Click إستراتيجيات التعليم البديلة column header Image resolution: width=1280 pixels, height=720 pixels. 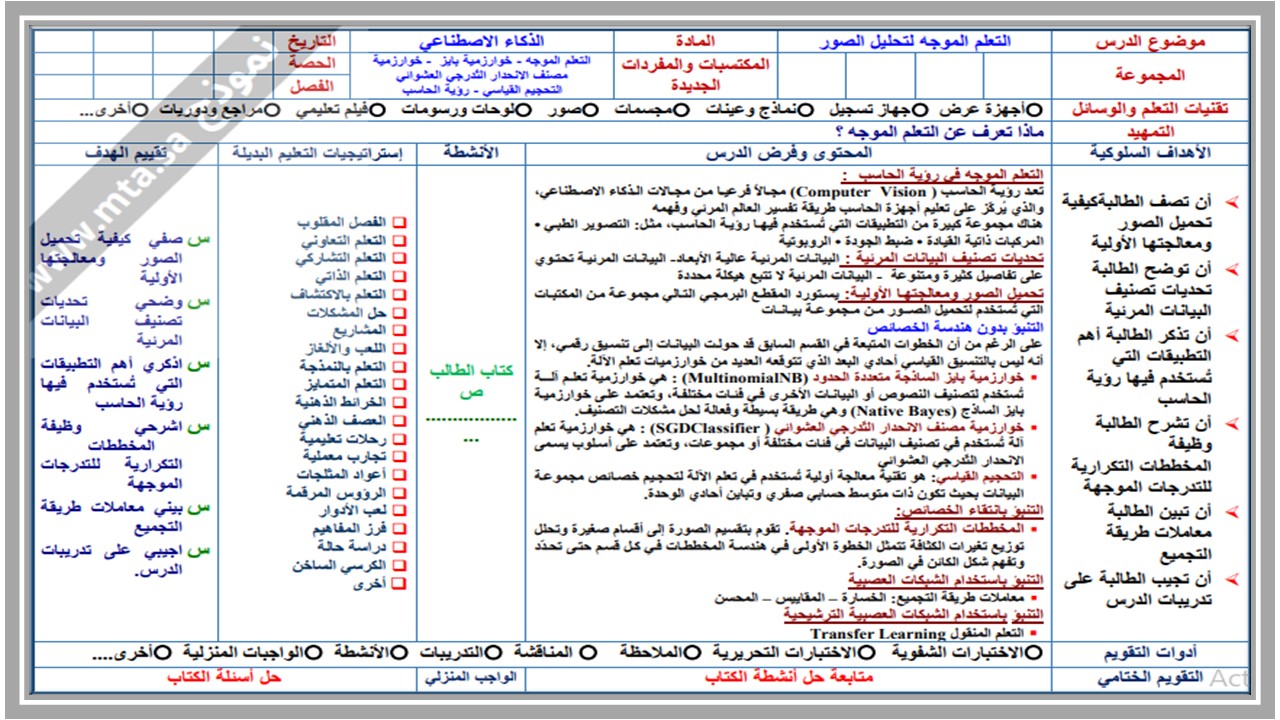click(317, 153)
